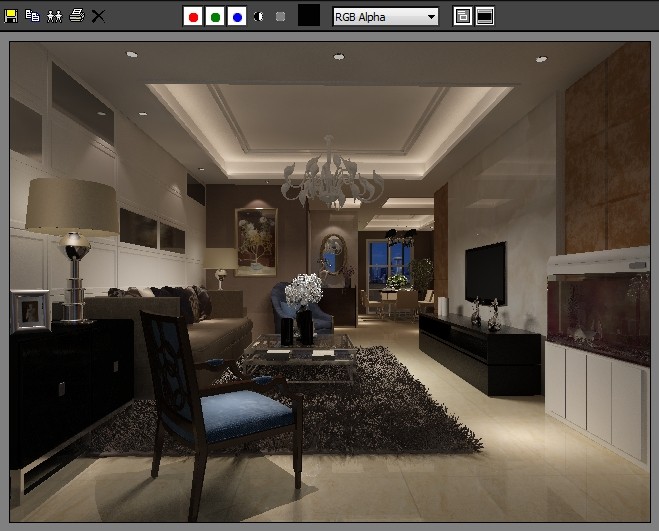
Task: Clear the render with the X icon
Action: (x=98, y=16)
